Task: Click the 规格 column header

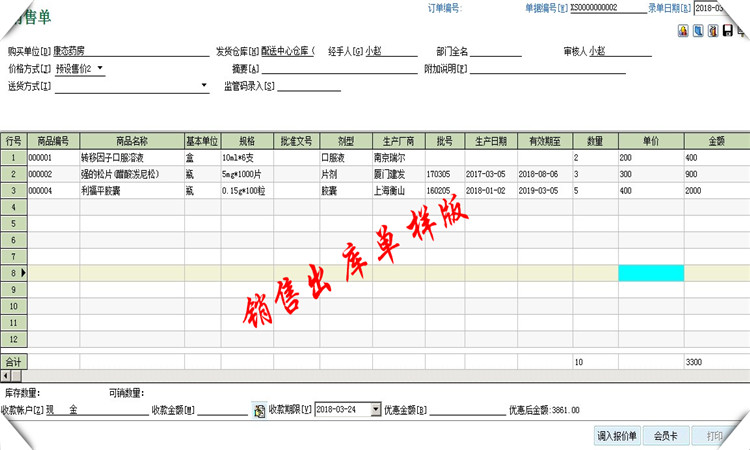Action: 247,141
